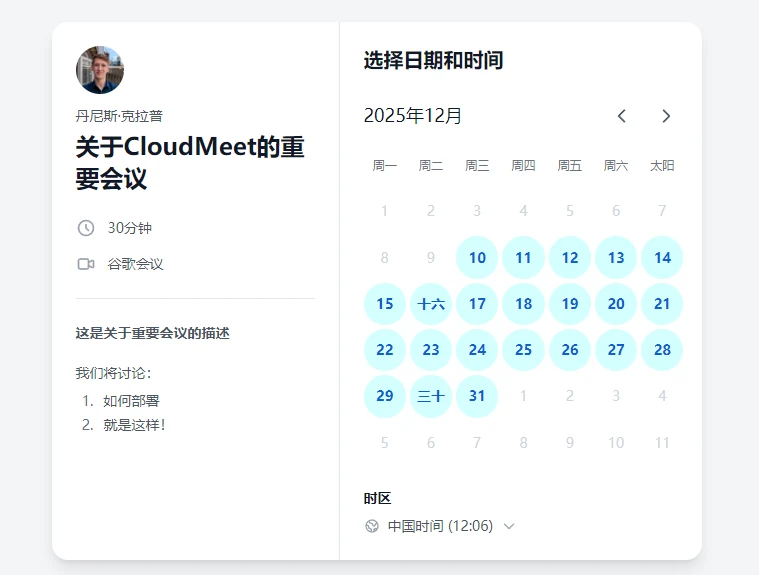Go to the previous month arrow
The height and width of the screenshot is (575, 759).
[621, 116]
